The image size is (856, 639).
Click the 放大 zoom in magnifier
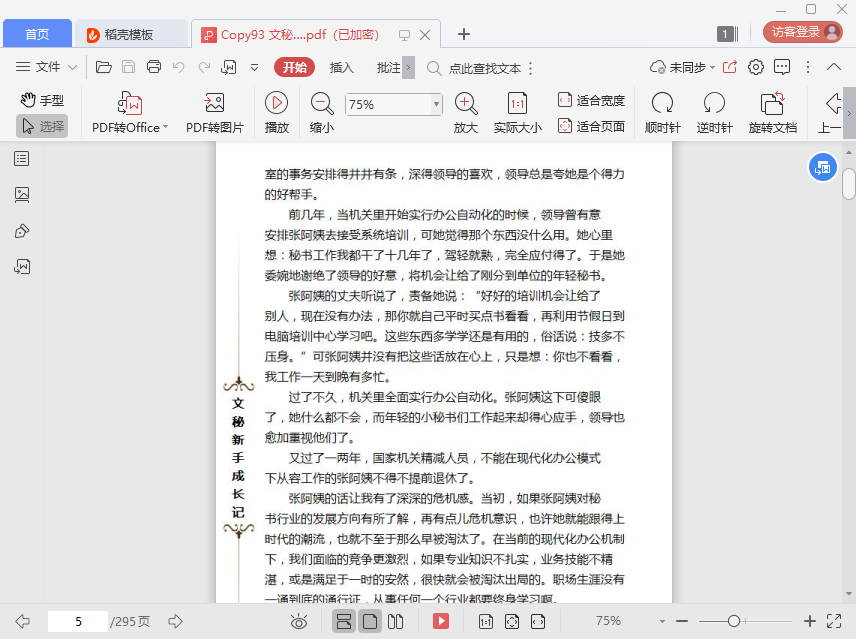pos(466,103)
